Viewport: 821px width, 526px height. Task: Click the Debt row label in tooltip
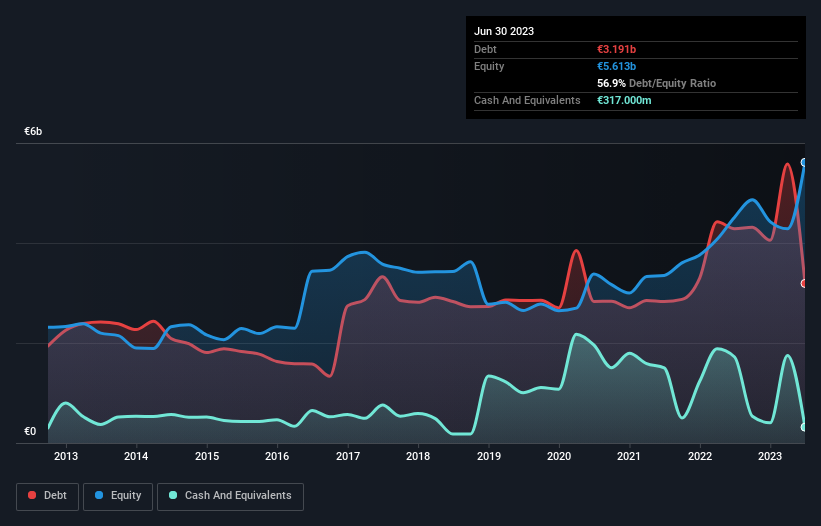485,49
